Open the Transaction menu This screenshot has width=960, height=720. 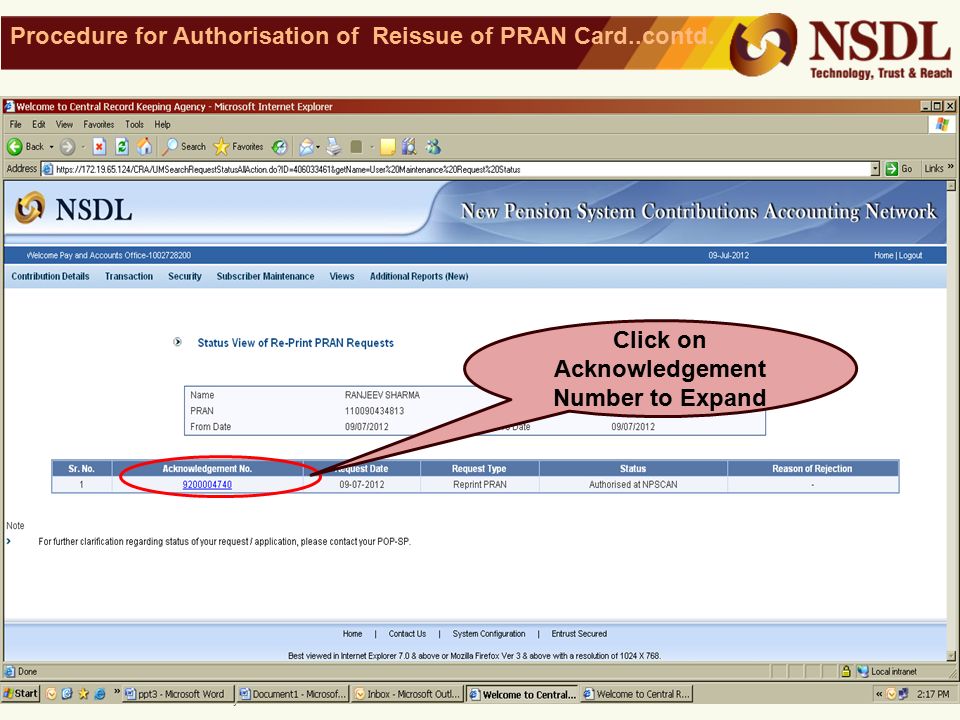point(129,276)
